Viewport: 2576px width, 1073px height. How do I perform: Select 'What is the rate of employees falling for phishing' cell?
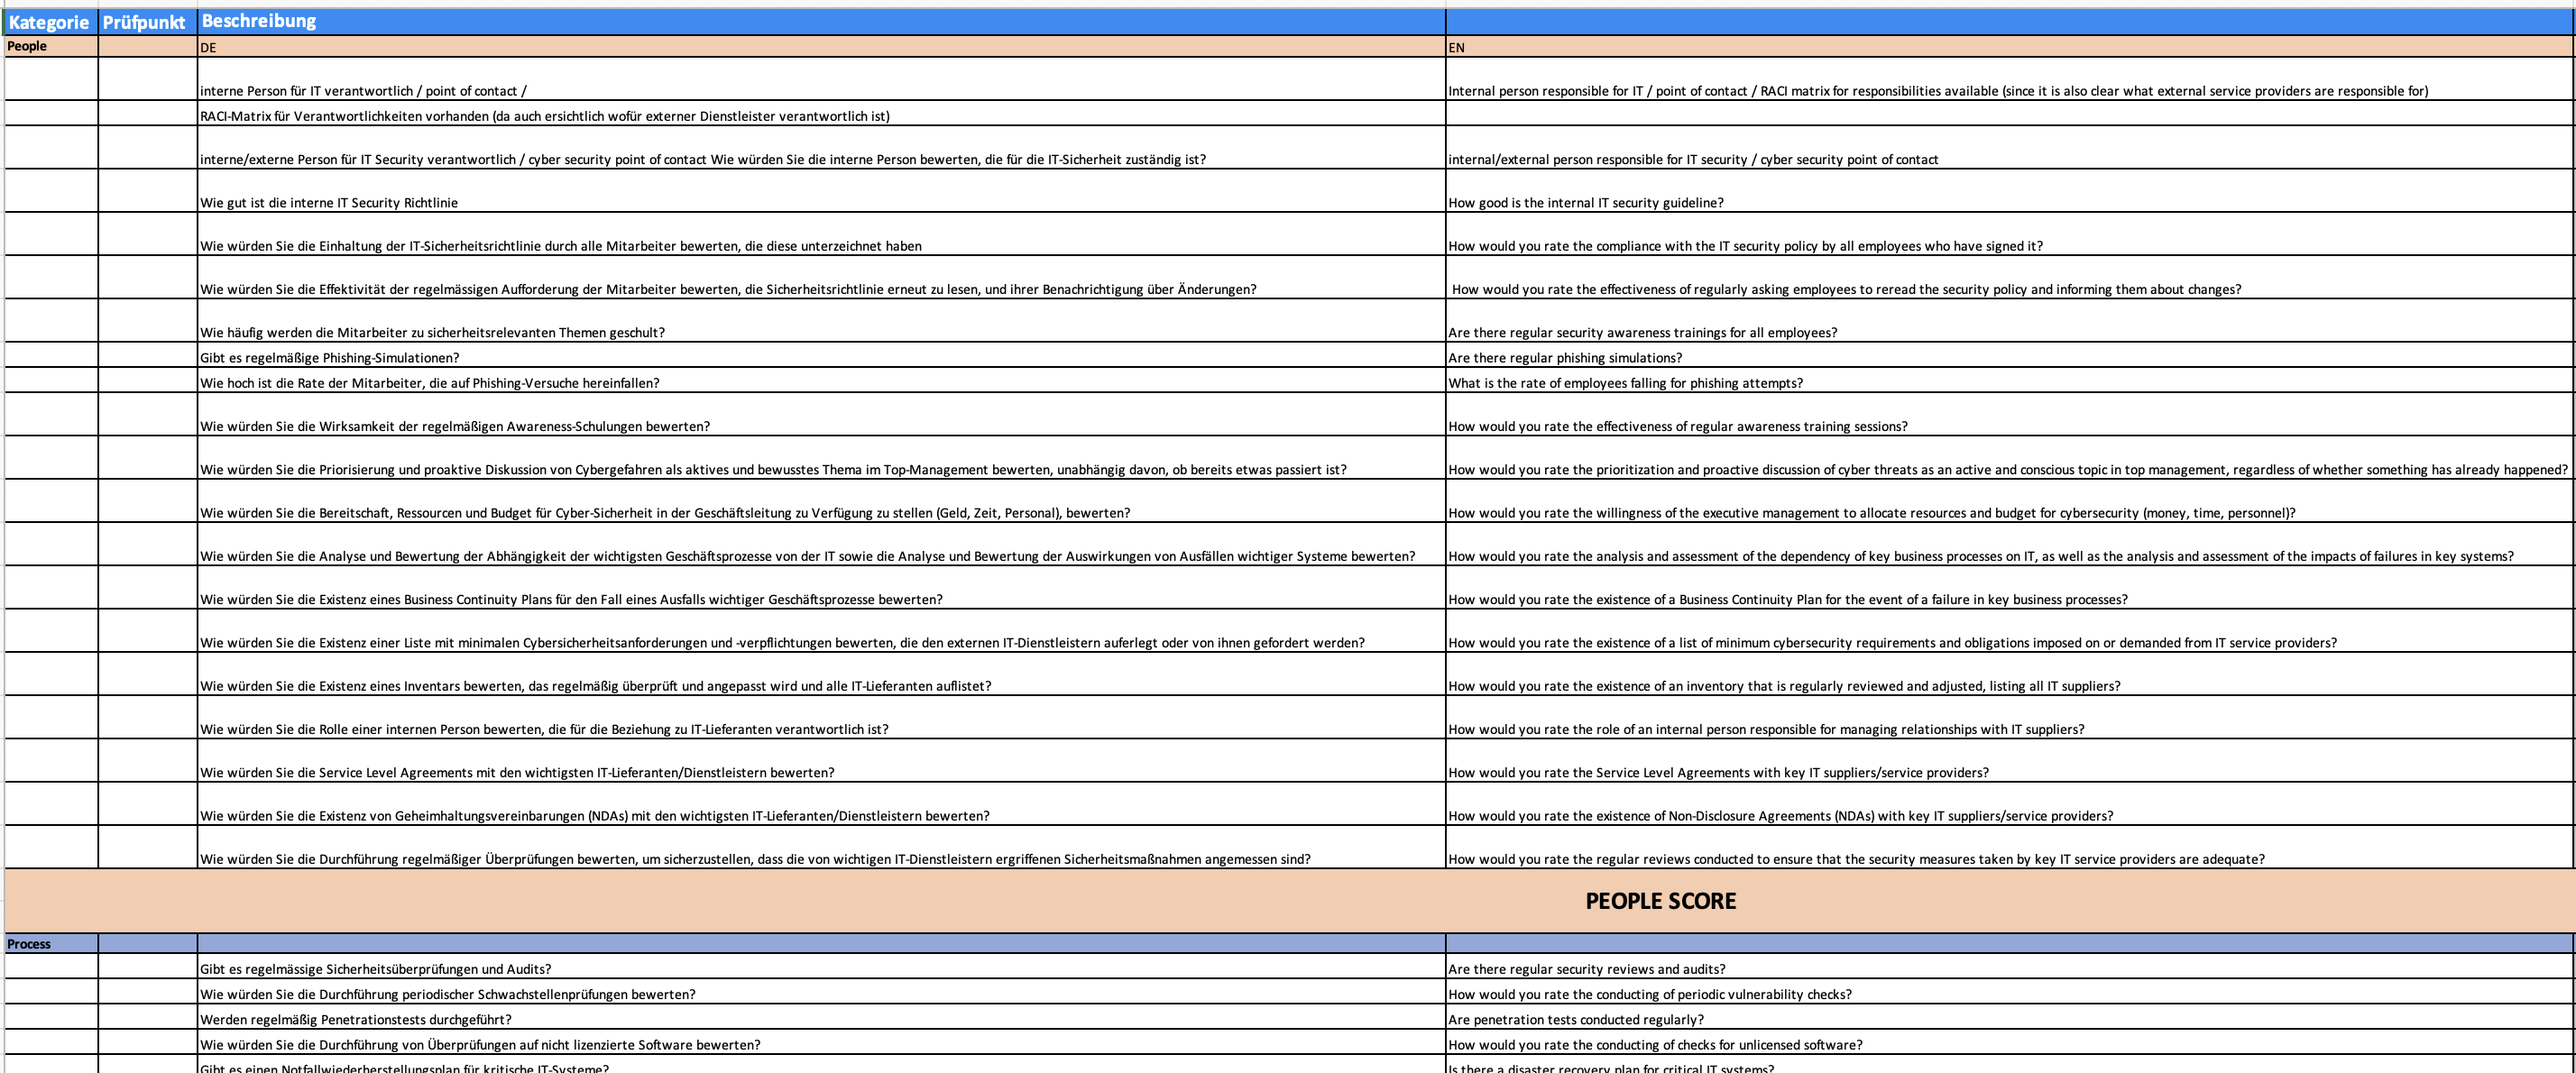point(1625,383)
